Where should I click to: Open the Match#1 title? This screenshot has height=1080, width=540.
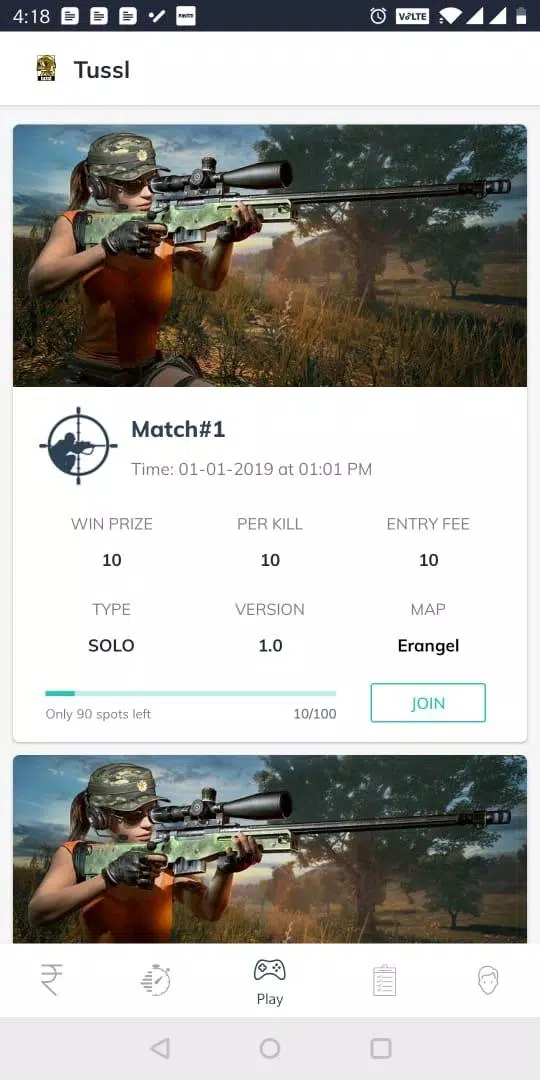[x=178, y=429]
